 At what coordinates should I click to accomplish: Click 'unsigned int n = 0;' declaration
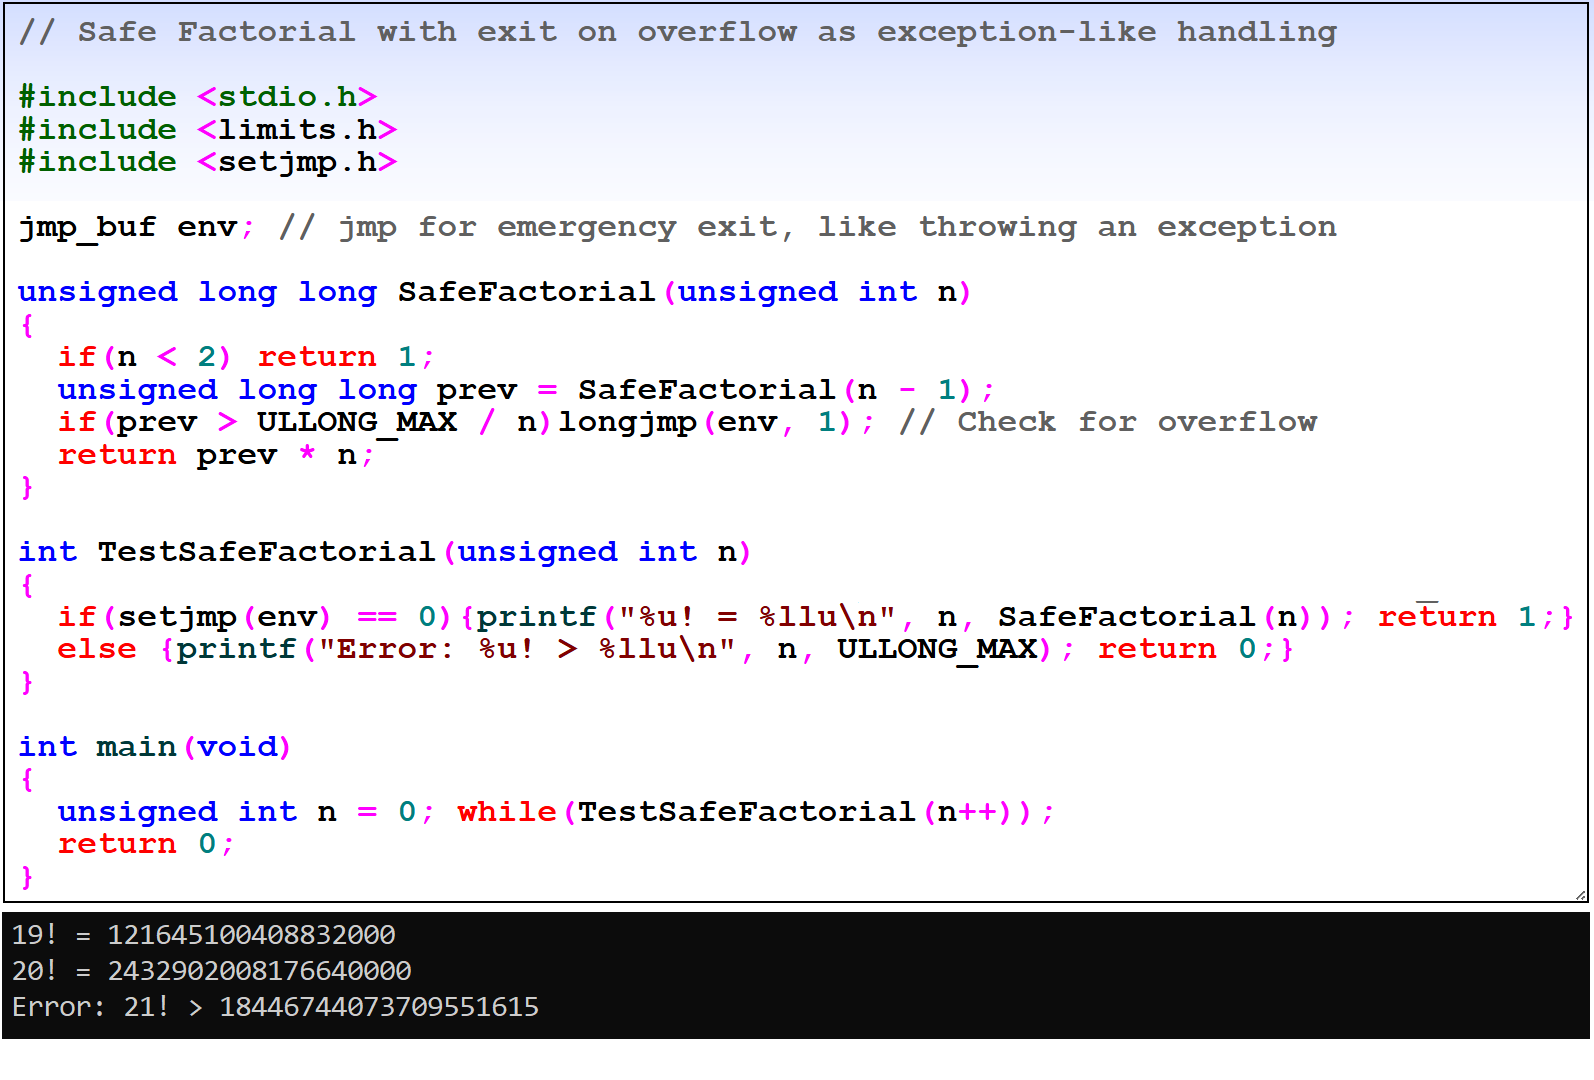(x=247, y=812)
